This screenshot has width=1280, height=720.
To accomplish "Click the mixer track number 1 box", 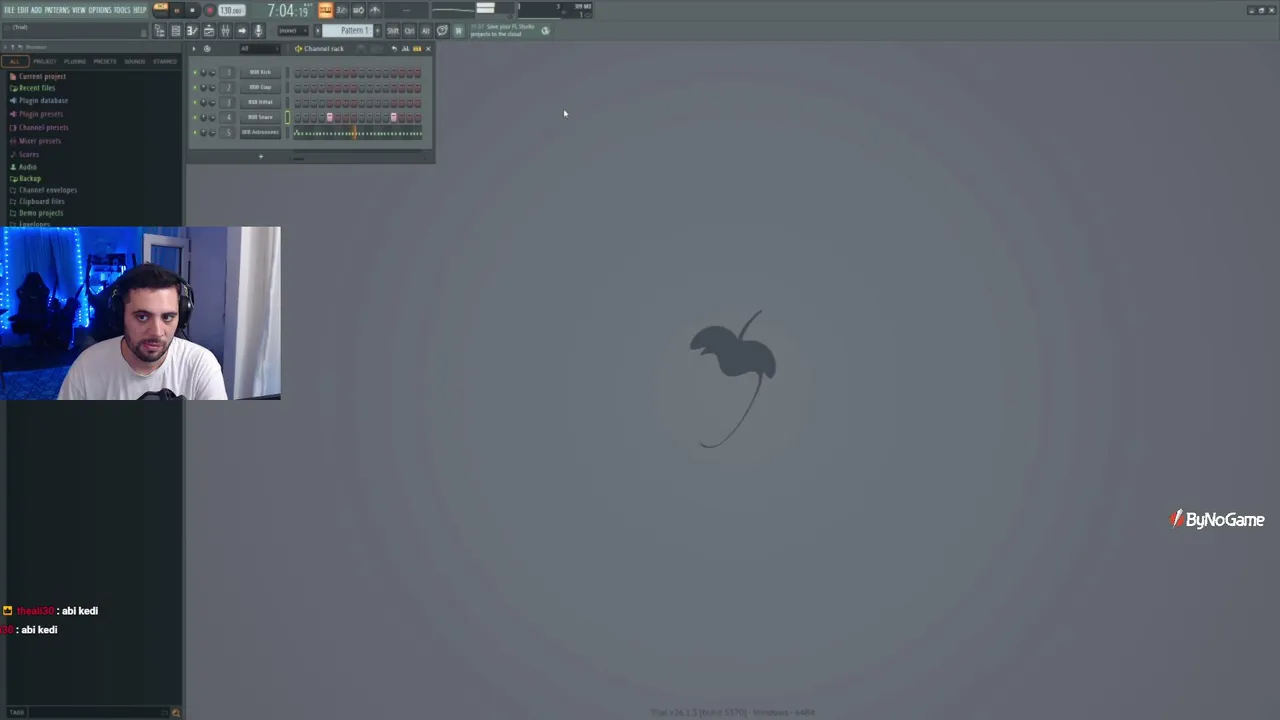I will click(228, 72).
